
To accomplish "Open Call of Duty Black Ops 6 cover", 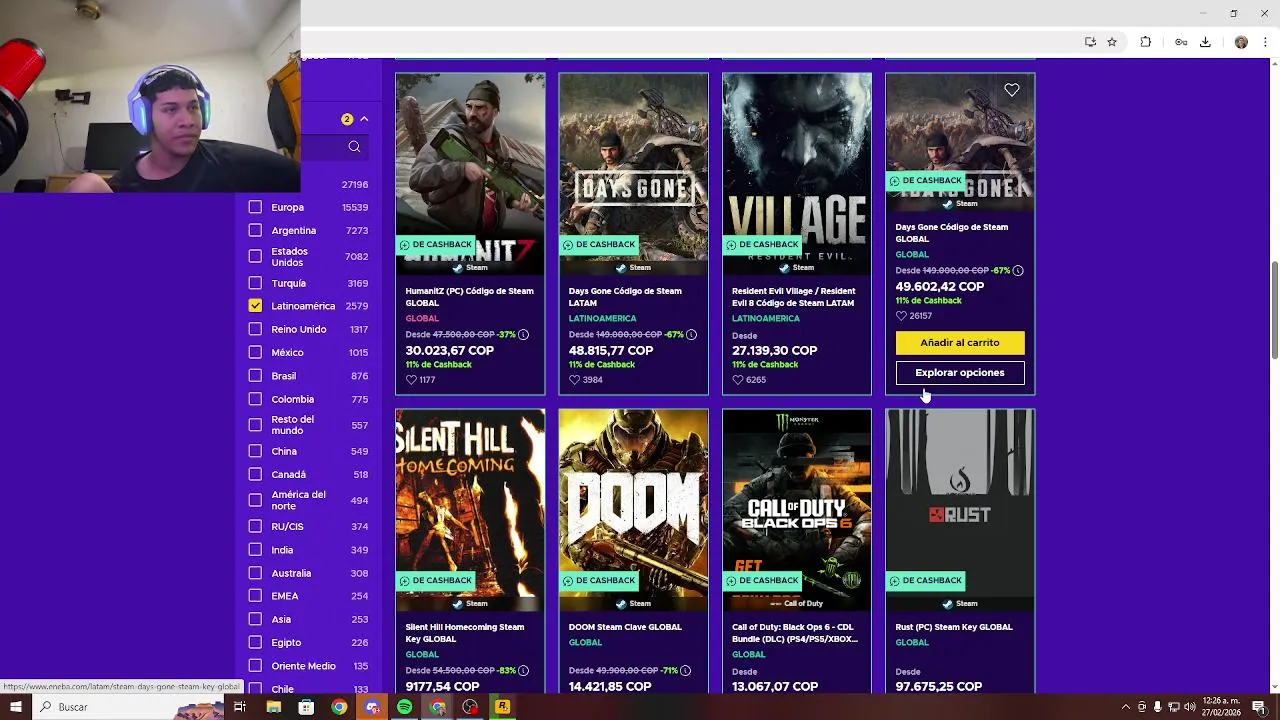I will point(797,509).
